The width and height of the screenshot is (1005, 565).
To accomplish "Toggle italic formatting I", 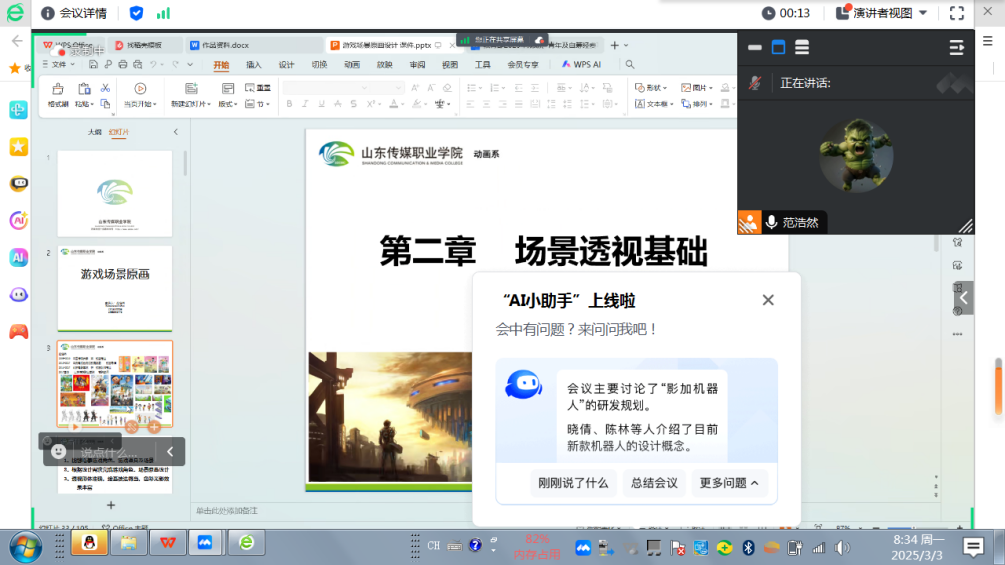I will tap(305, 104).
